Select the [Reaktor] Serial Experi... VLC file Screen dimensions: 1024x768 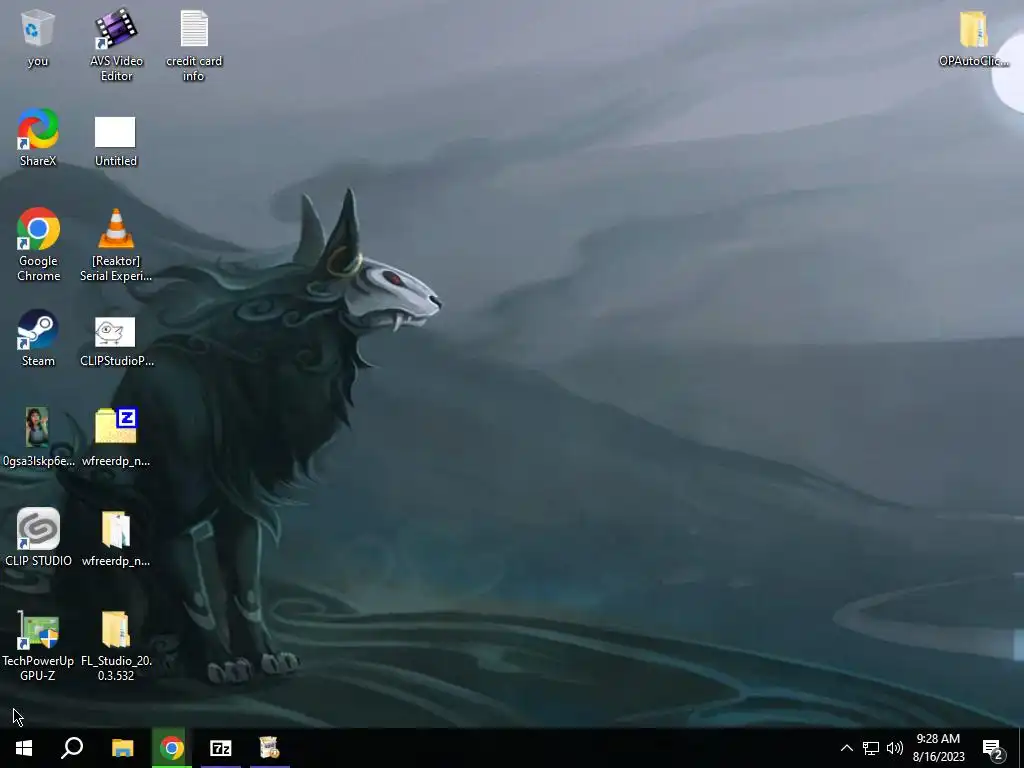click(x=116, y=245)
